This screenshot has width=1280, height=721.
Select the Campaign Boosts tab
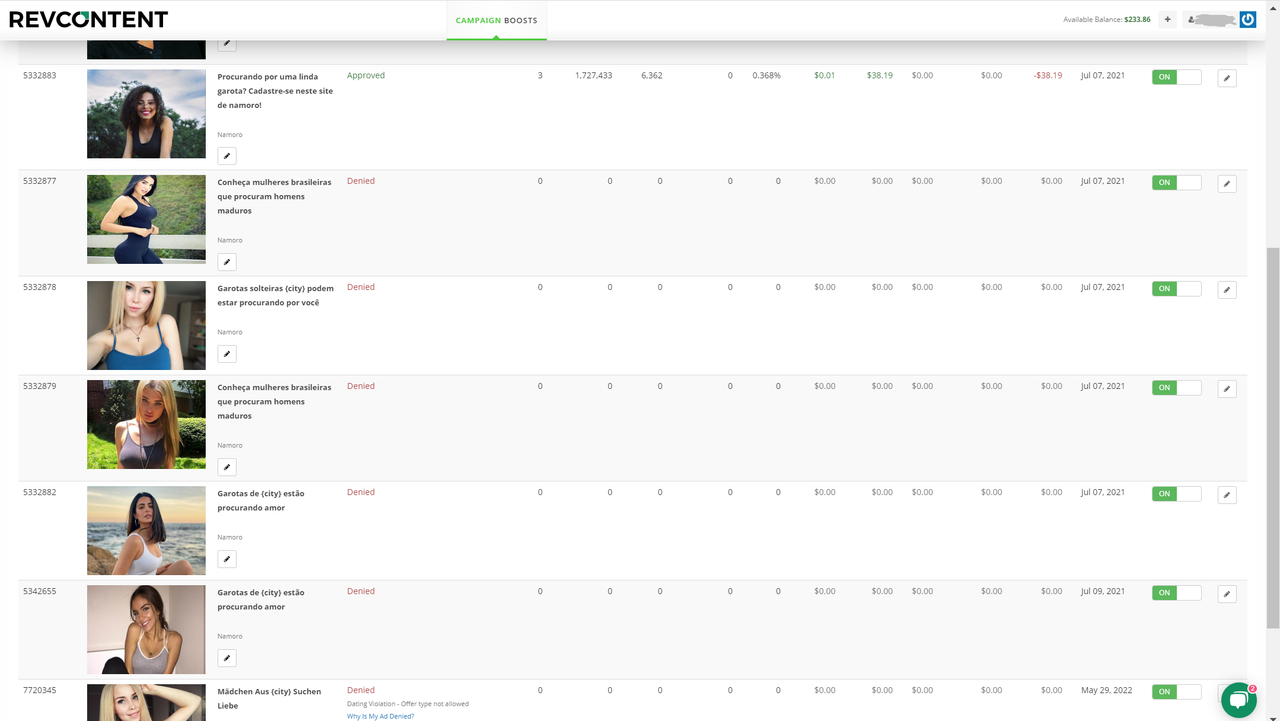(496, 20)
